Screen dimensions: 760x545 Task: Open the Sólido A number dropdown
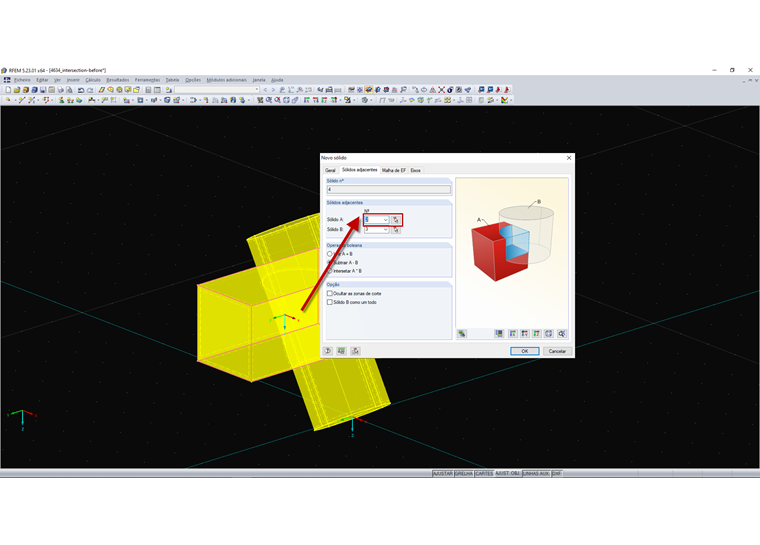pyautogui.click(x=385, y=220)
